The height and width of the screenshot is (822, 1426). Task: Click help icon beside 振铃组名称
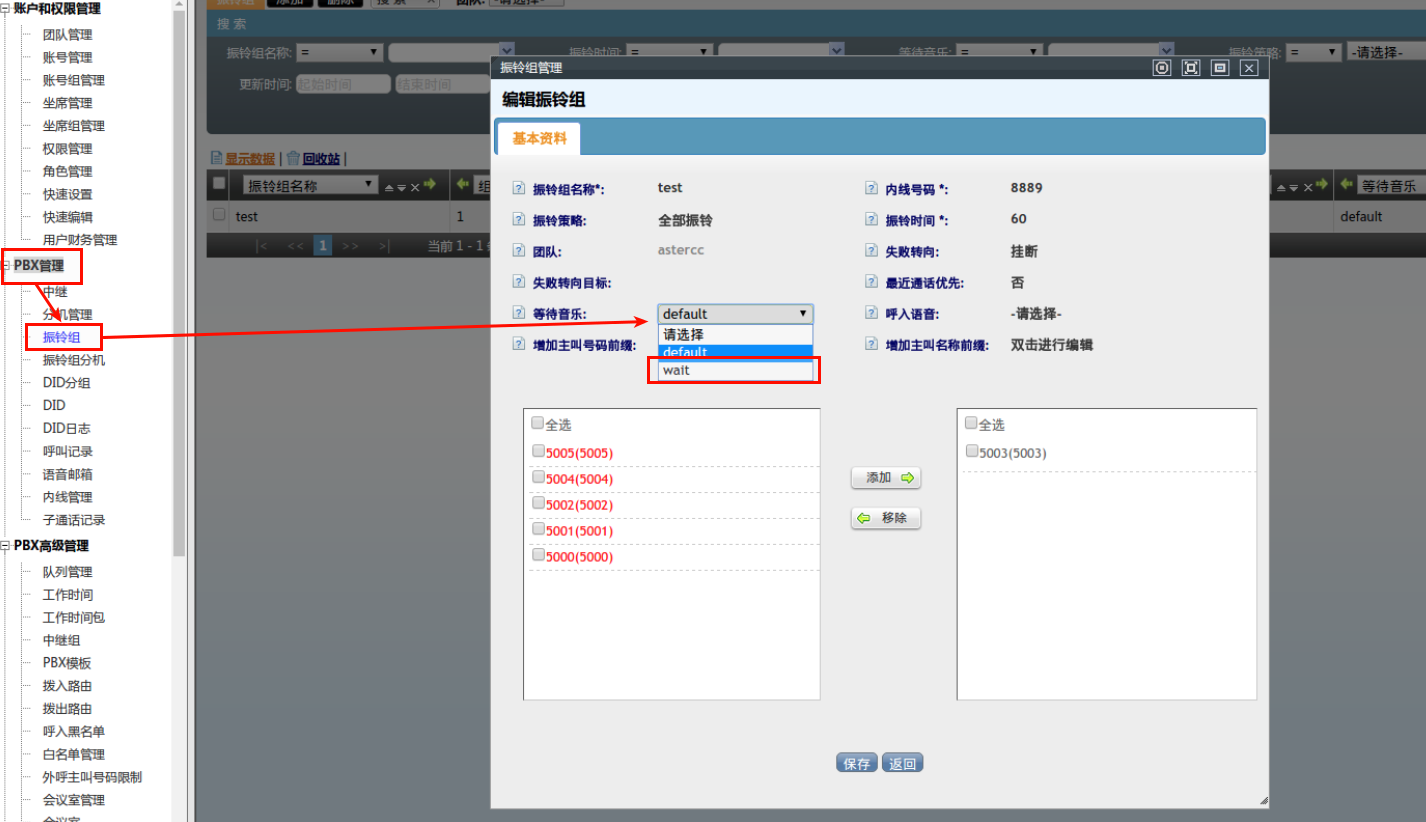tap(518, 189)
